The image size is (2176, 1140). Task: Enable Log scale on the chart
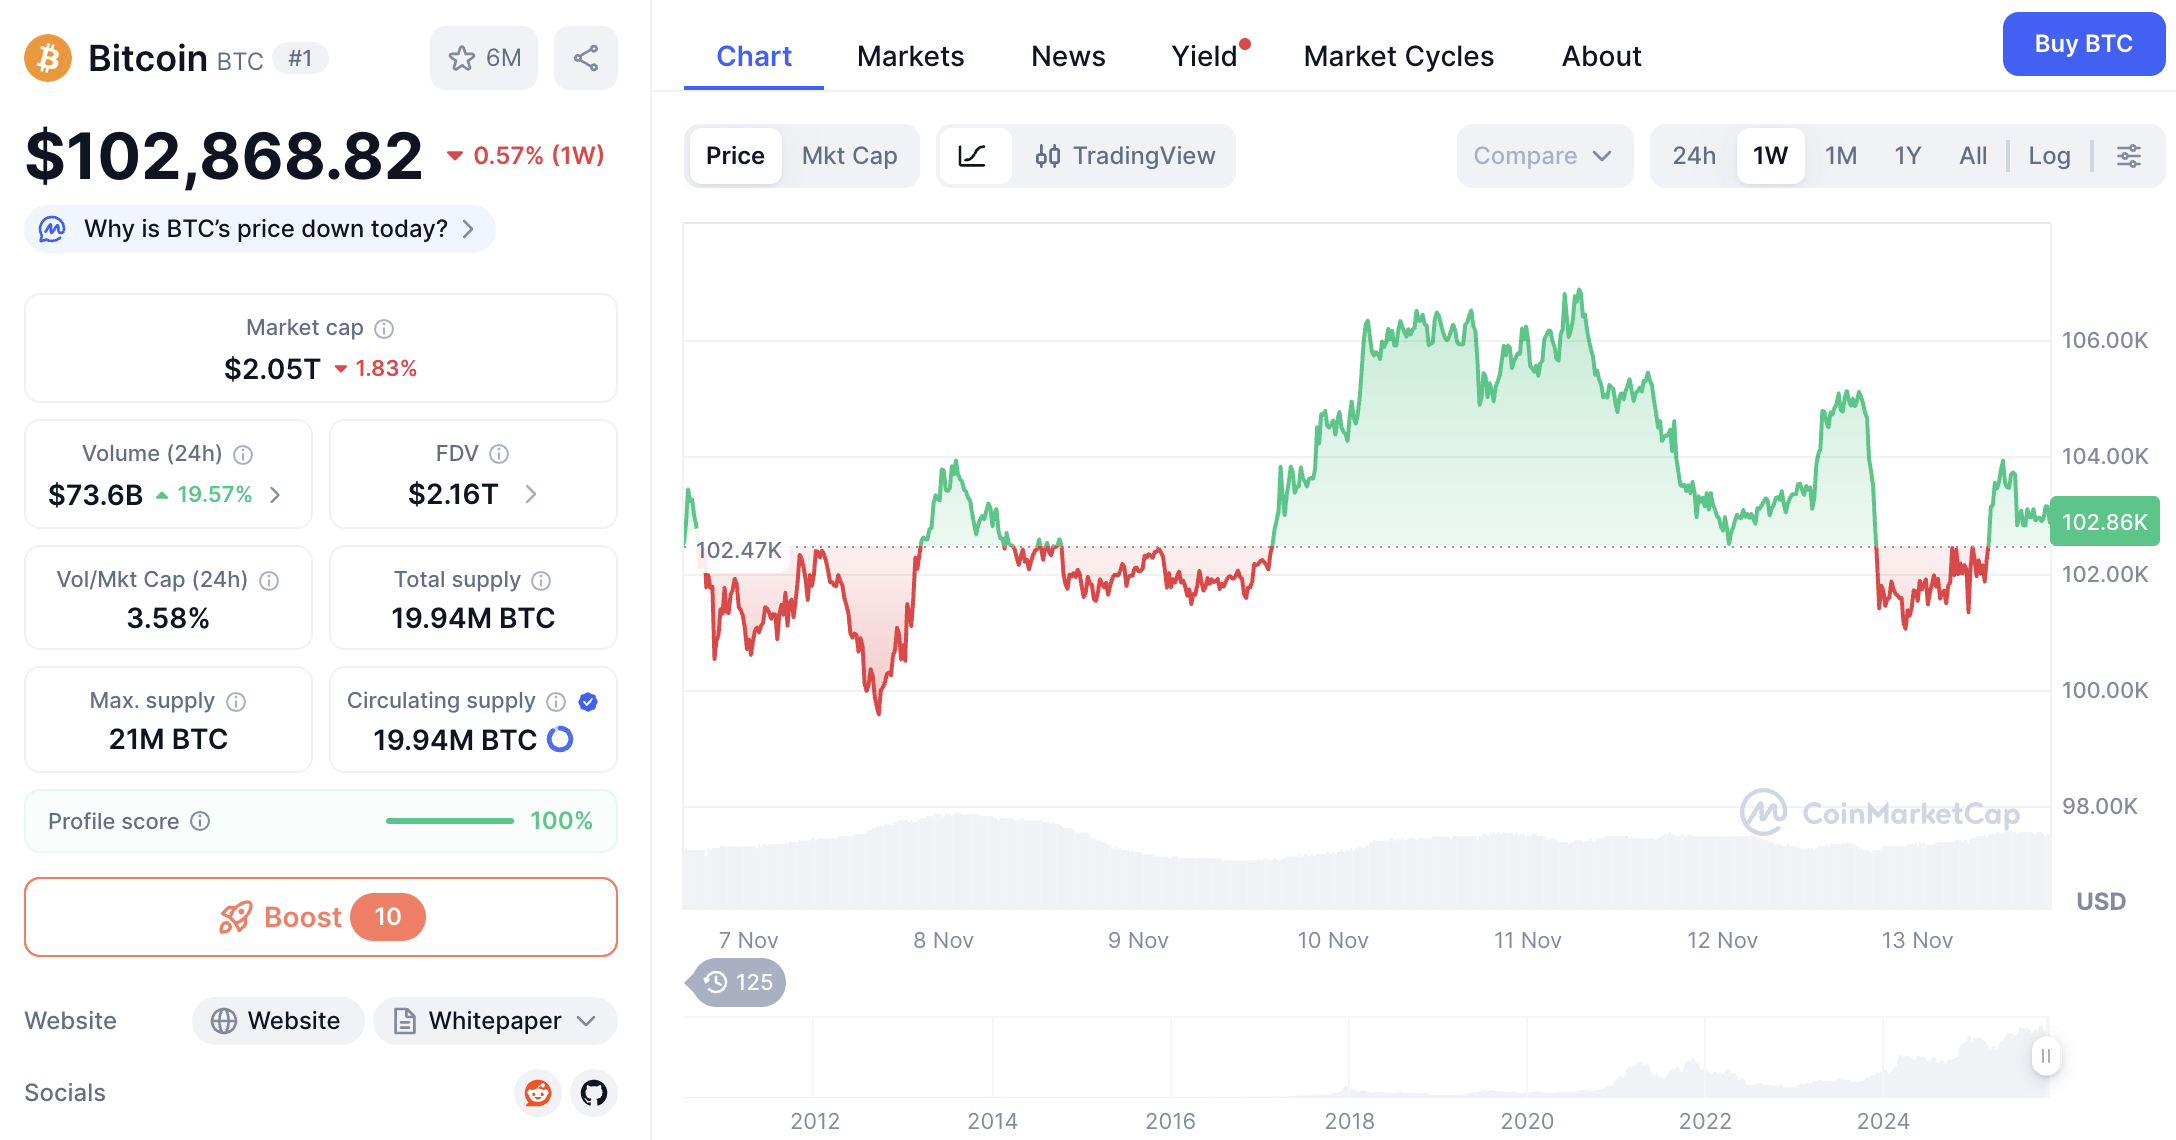[x=2049, y=156]
